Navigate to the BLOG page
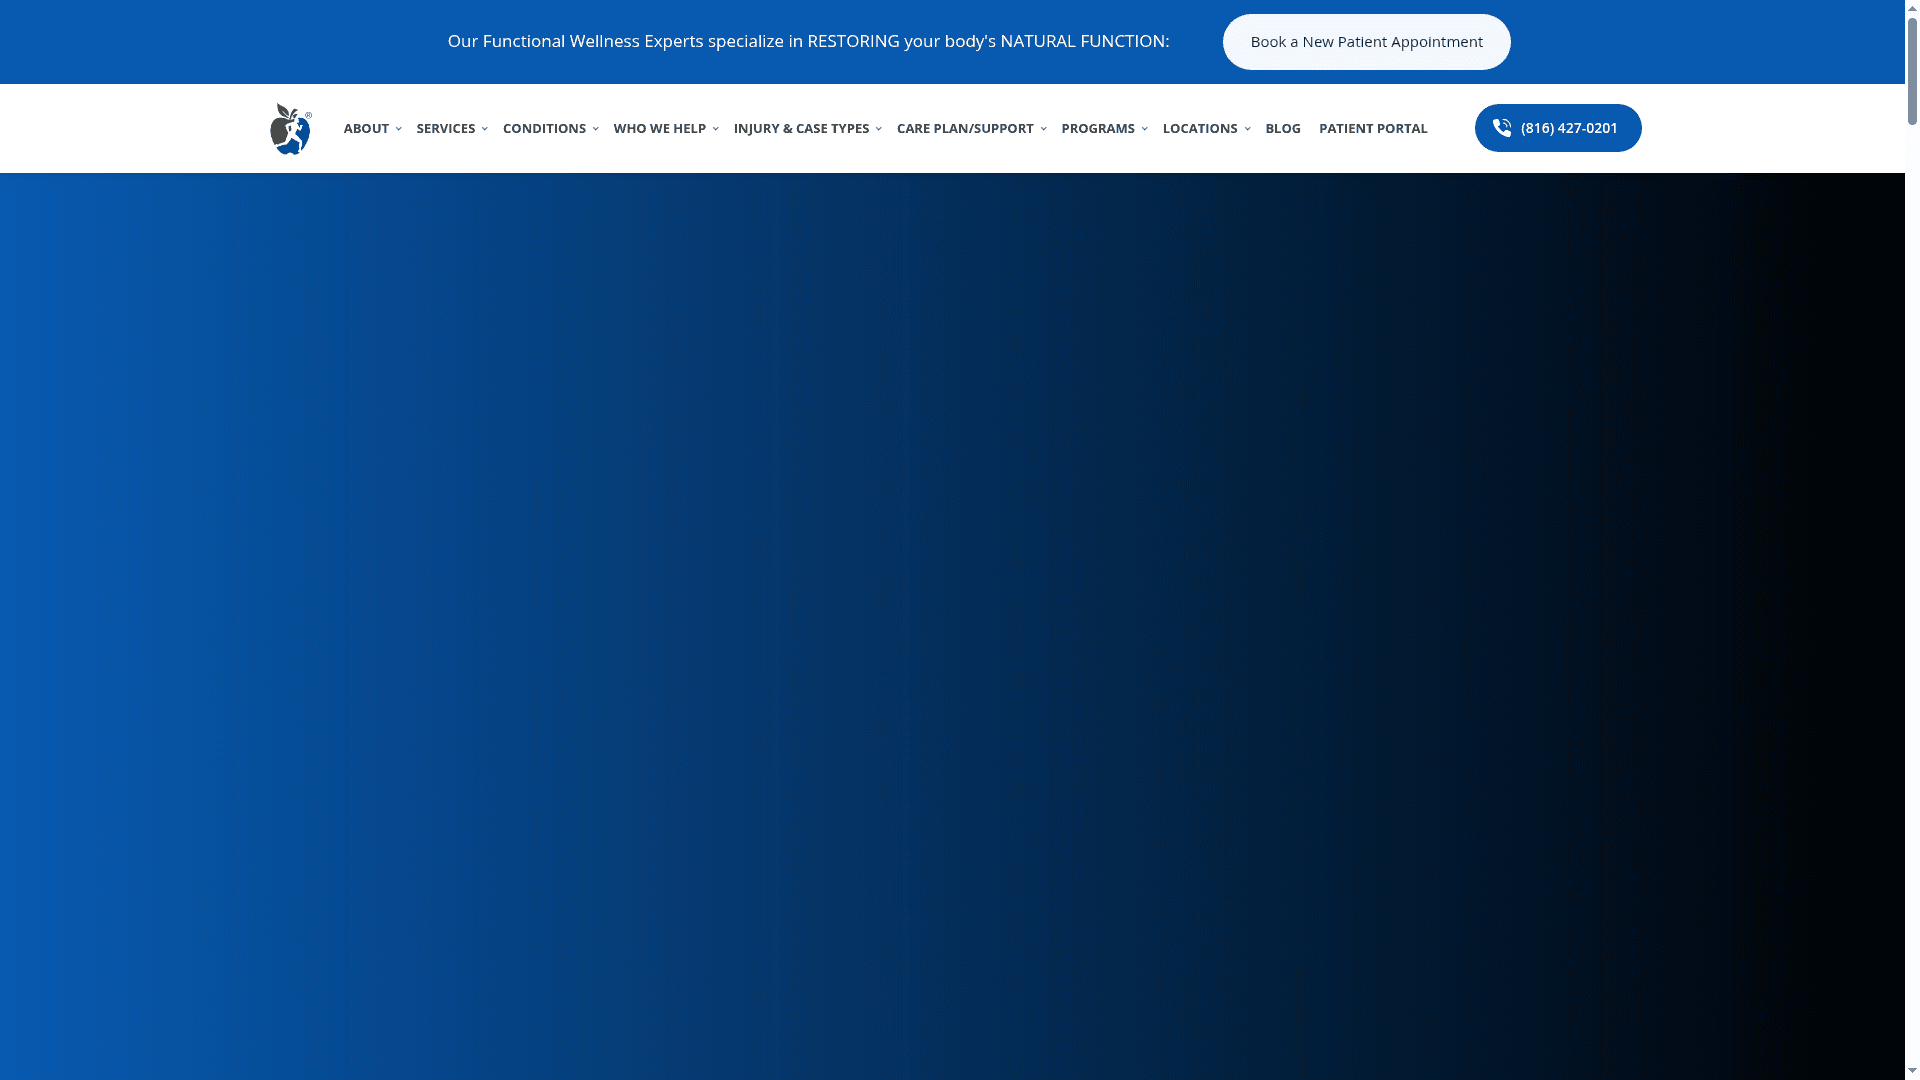 (1283, 128)
